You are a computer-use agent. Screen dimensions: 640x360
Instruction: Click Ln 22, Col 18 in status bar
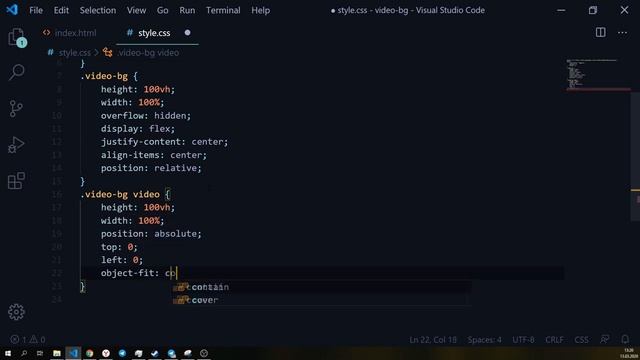433,340
